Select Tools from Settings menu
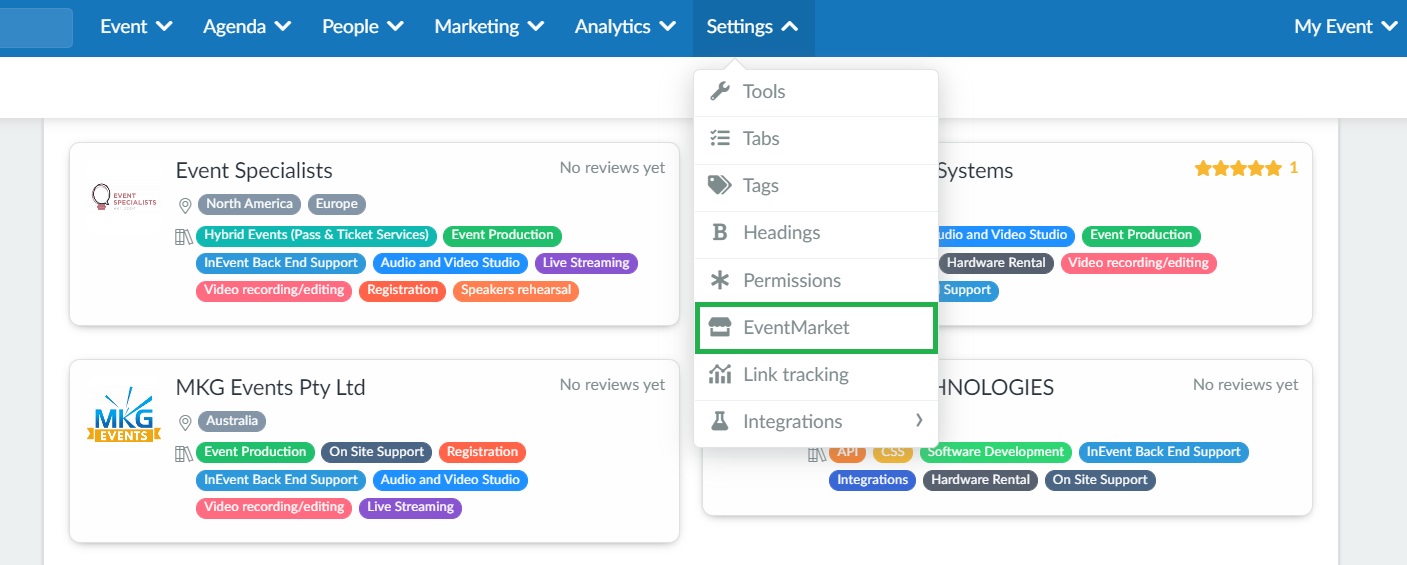This screenshot has height=565, width=1407. point(816,92)
